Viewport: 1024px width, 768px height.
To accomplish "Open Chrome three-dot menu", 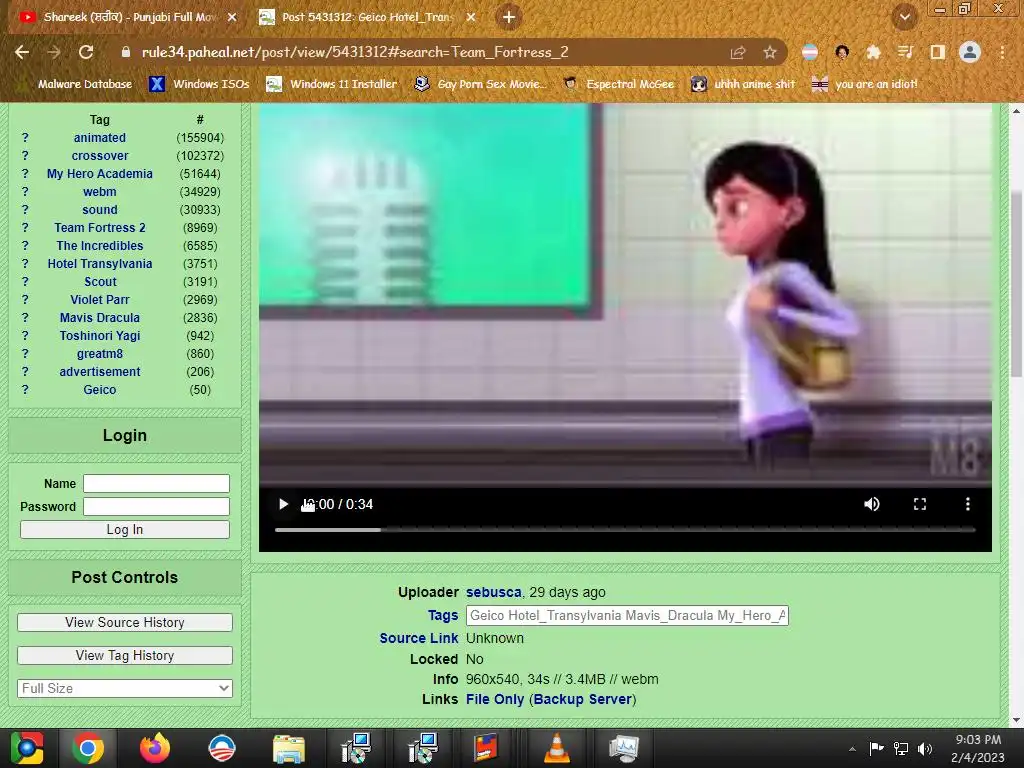I will click(x=1002, y=52).
